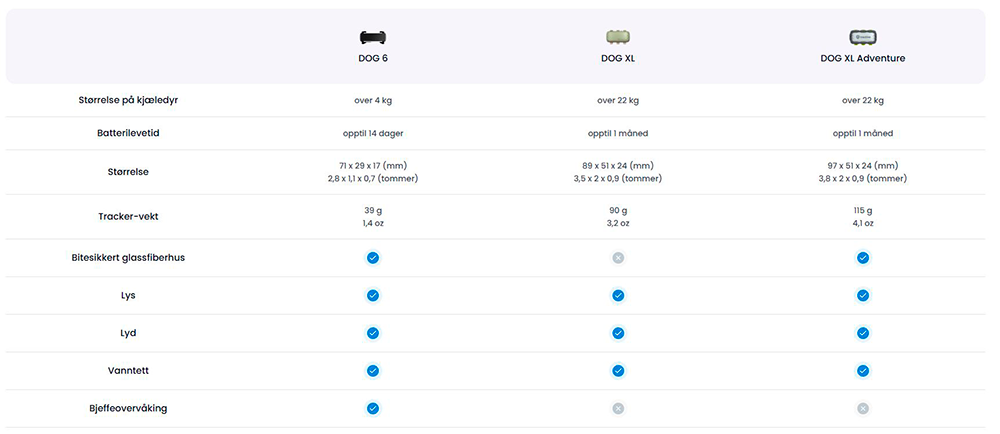Click Vanntett checkmark for DOG XL Adventure

click(x=863, y=371)
